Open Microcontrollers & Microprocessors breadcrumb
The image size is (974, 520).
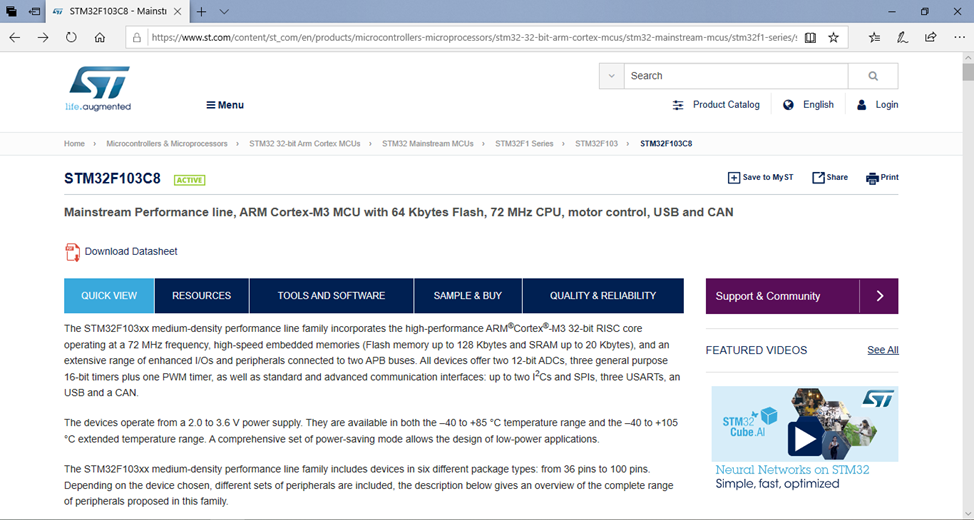pos(166,144)
